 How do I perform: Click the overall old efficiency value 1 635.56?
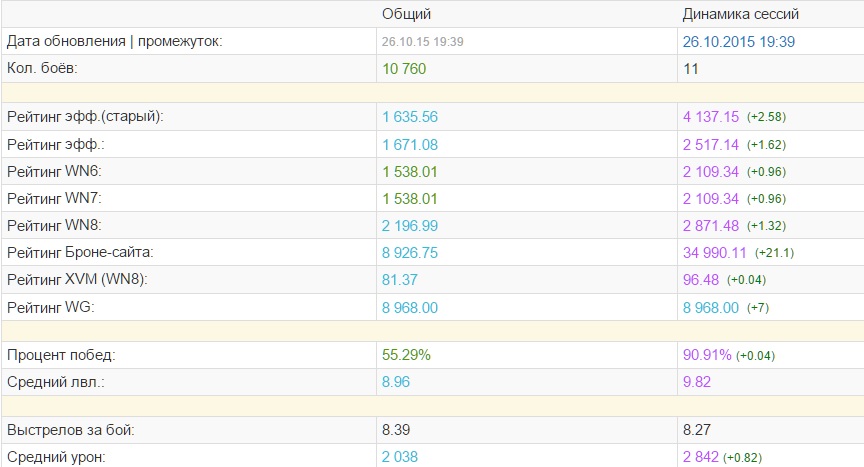pos(410,117)
